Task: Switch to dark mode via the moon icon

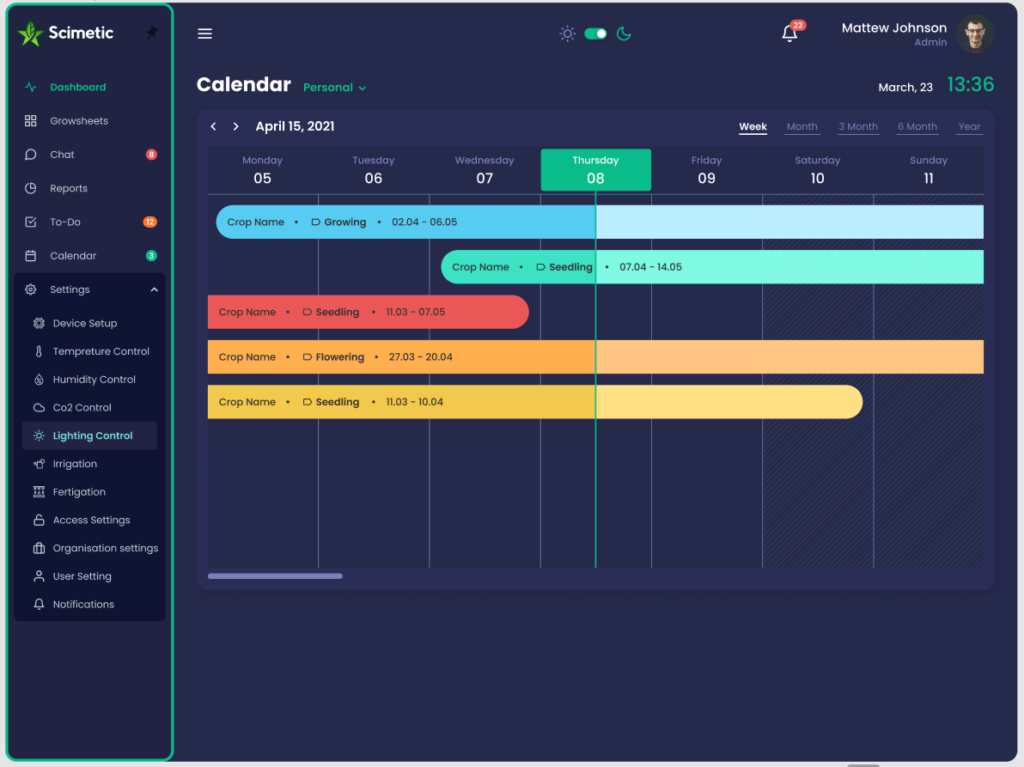Action: [x=623, y=33]
